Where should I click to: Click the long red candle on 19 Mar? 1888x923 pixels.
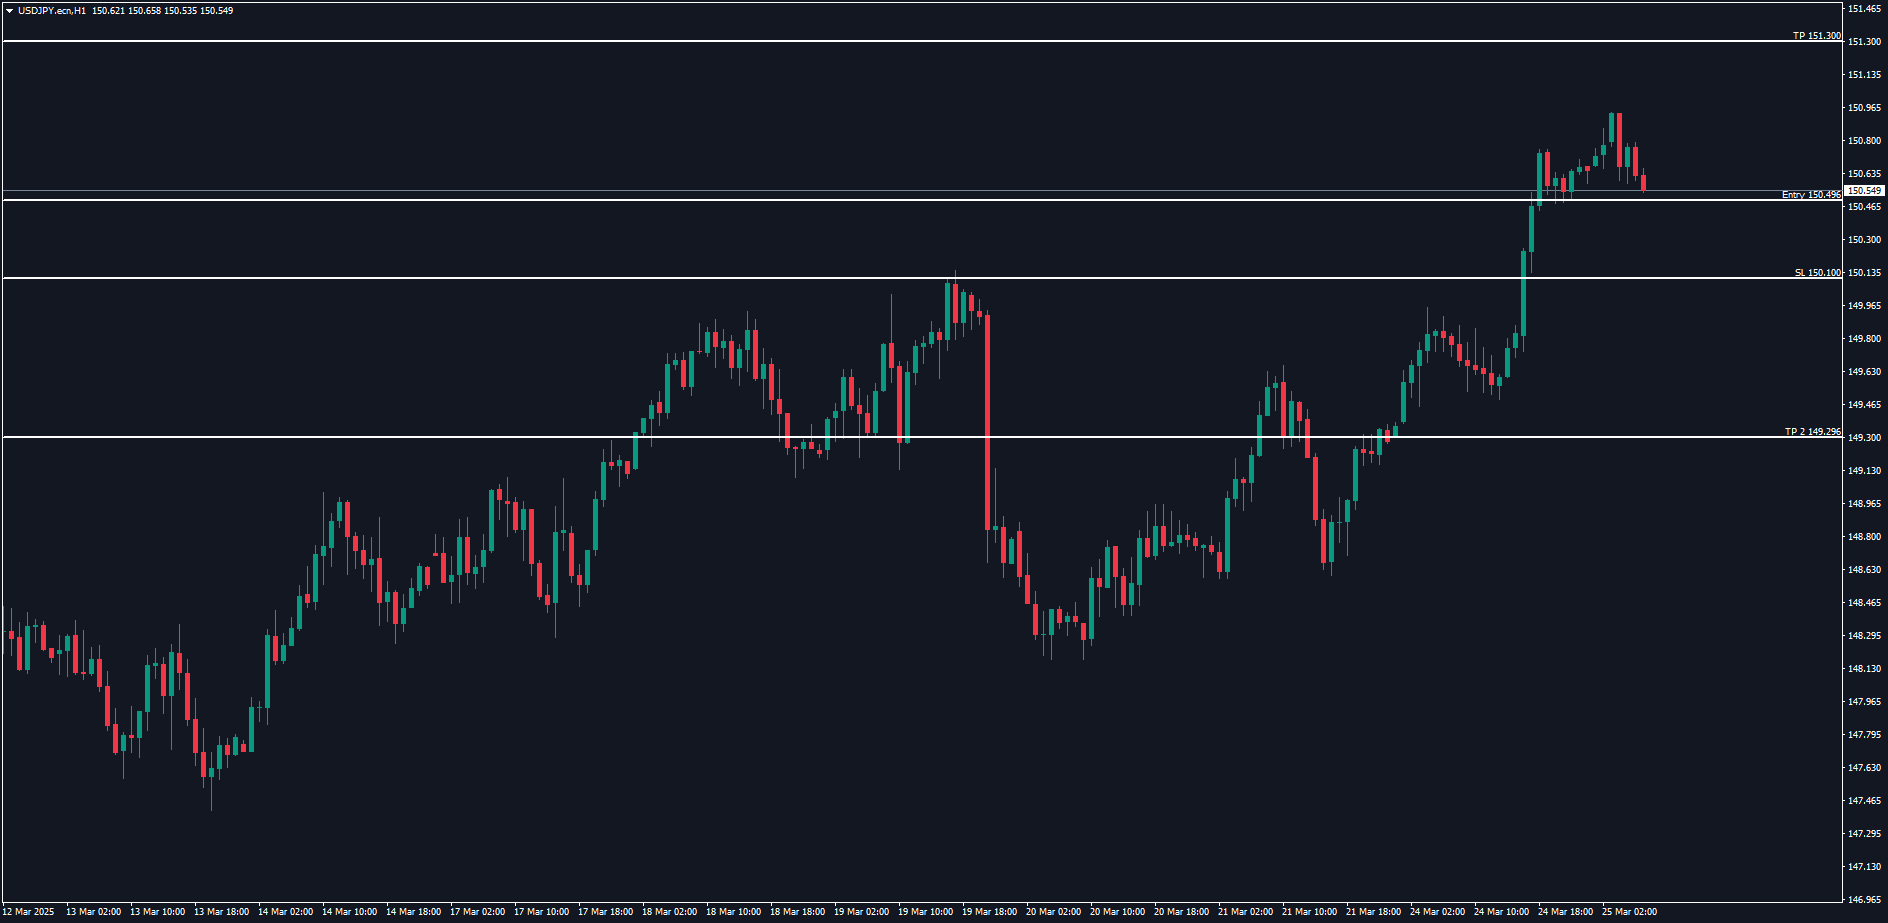pos(988,420)
